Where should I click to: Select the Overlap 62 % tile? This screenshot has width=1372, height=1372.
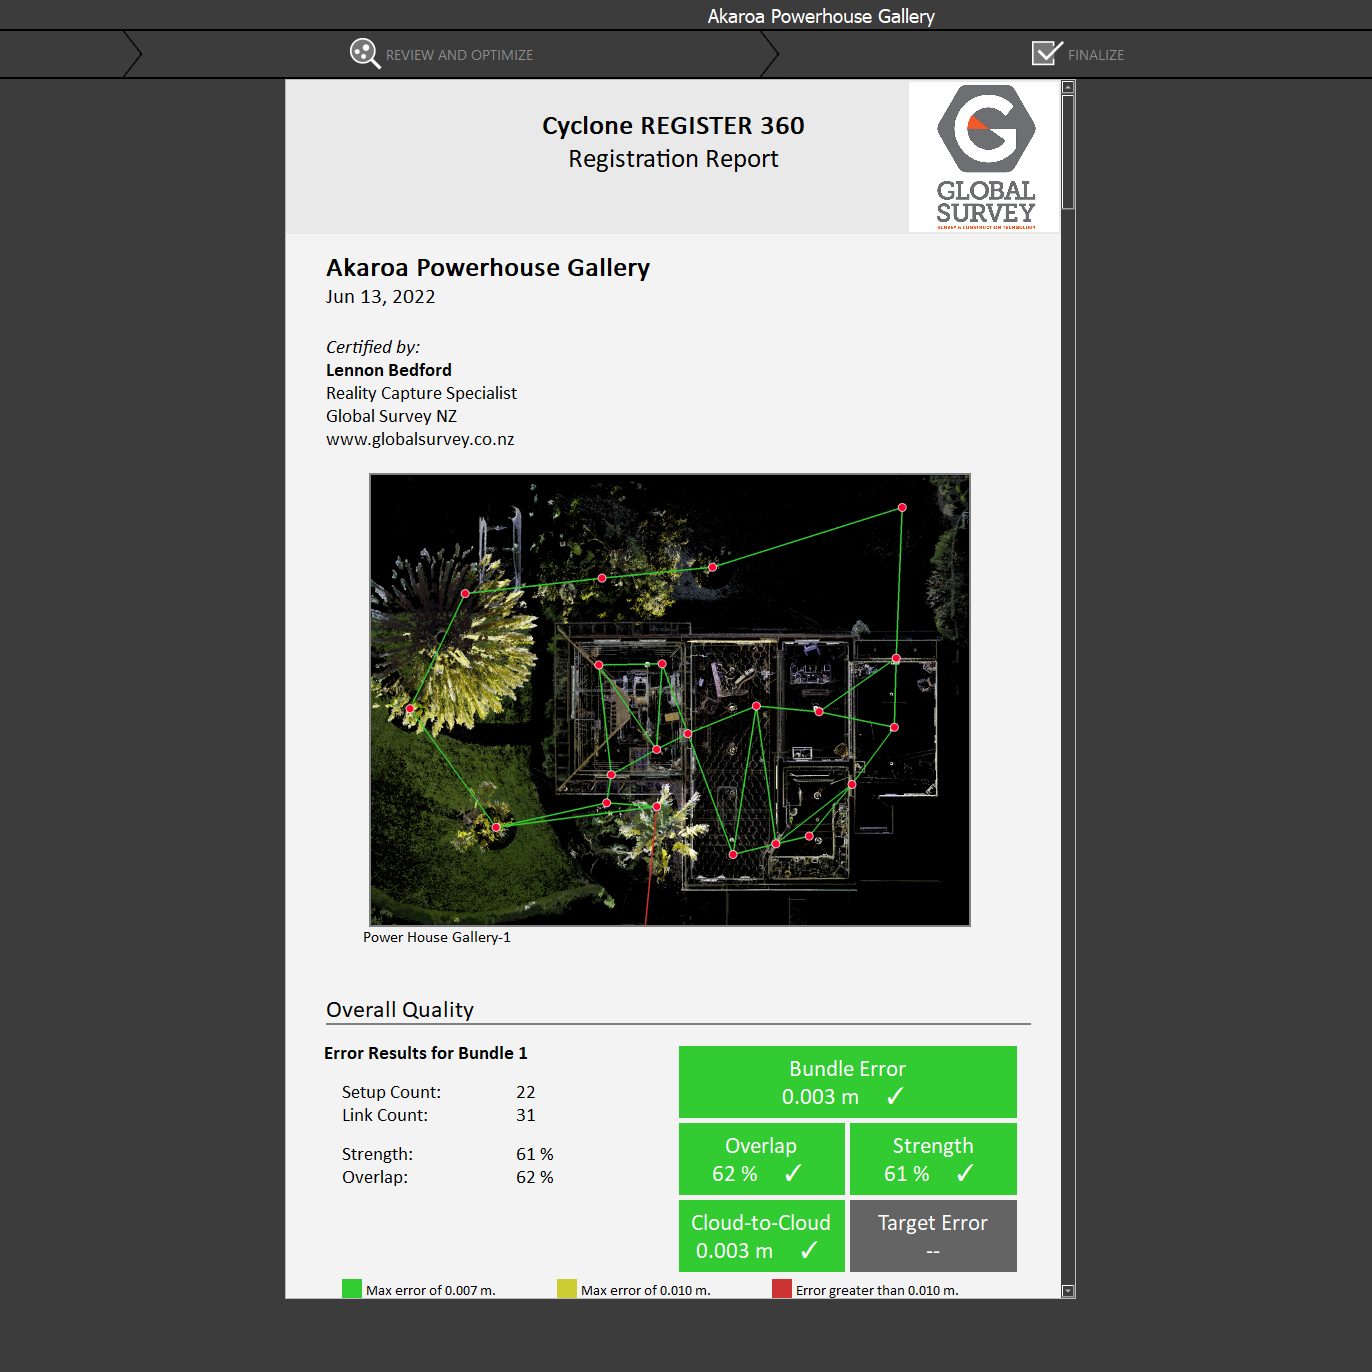761,1159
